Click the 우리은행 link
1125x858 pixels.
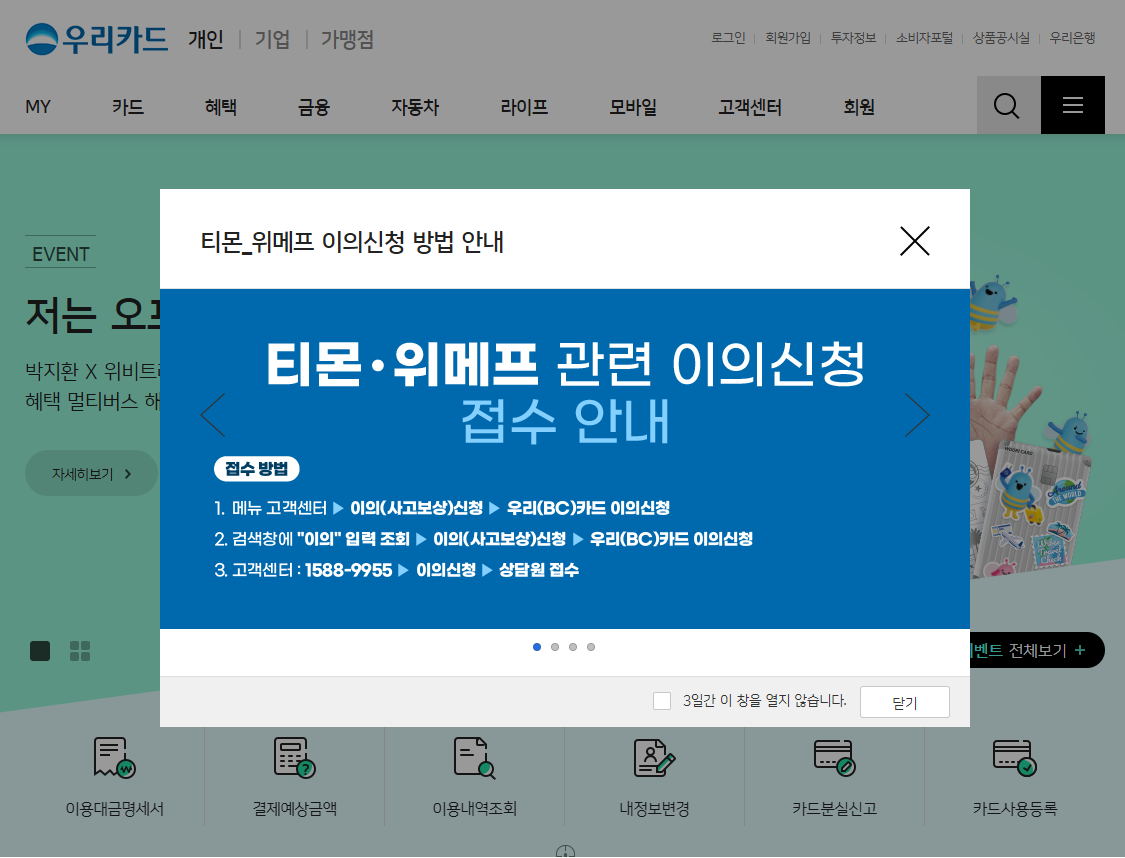(1072, 38)
